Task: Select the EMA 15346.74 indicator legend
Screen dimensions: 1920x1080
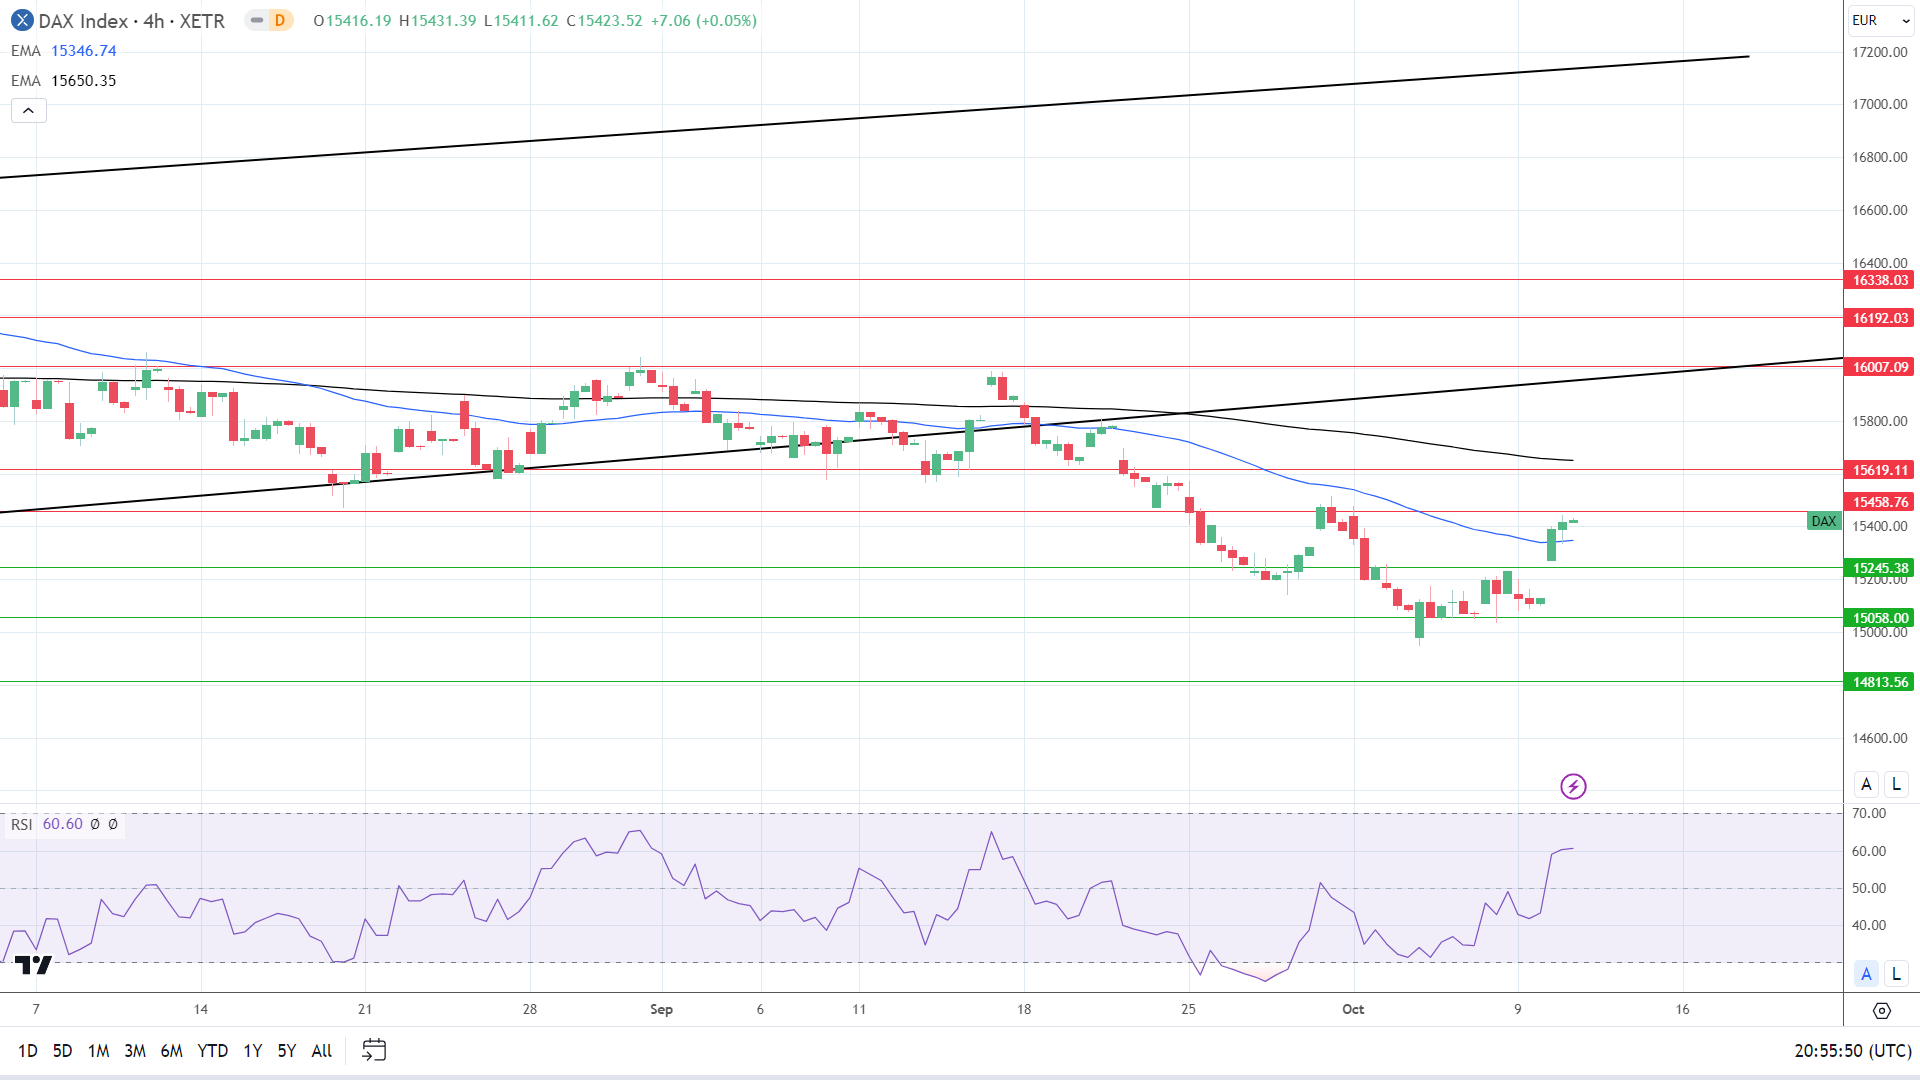Action: coord(64,51)
